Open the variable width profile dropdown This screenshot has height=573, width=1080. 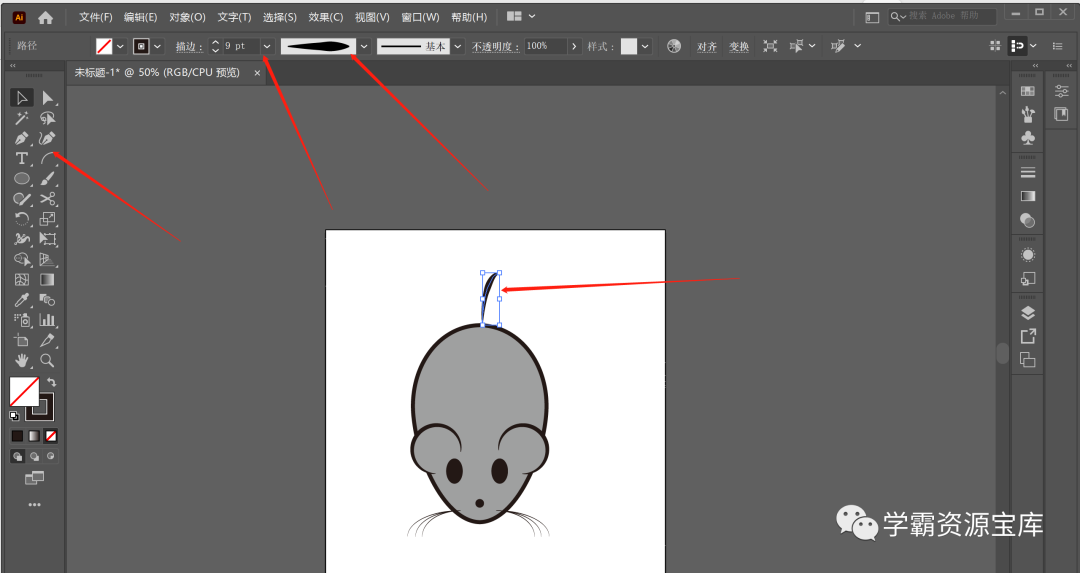pyautogui.click(x=364, y=46)
